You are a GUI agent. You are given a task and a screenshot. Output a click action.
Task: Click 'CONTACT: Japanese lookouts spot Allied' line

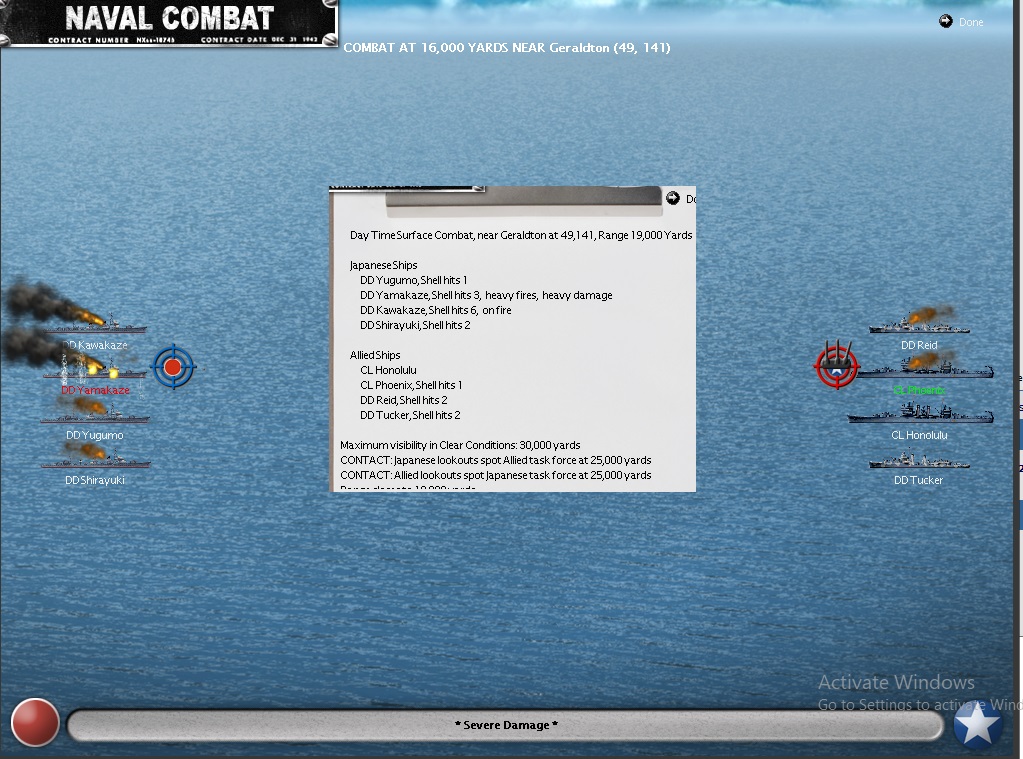(496, 460)
